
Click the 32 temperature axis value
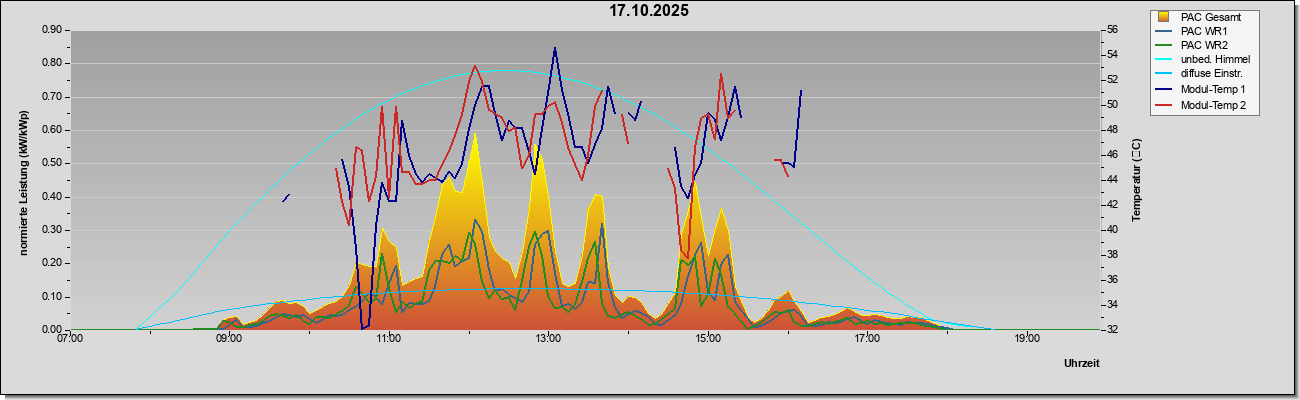(x=1112, y=330)
